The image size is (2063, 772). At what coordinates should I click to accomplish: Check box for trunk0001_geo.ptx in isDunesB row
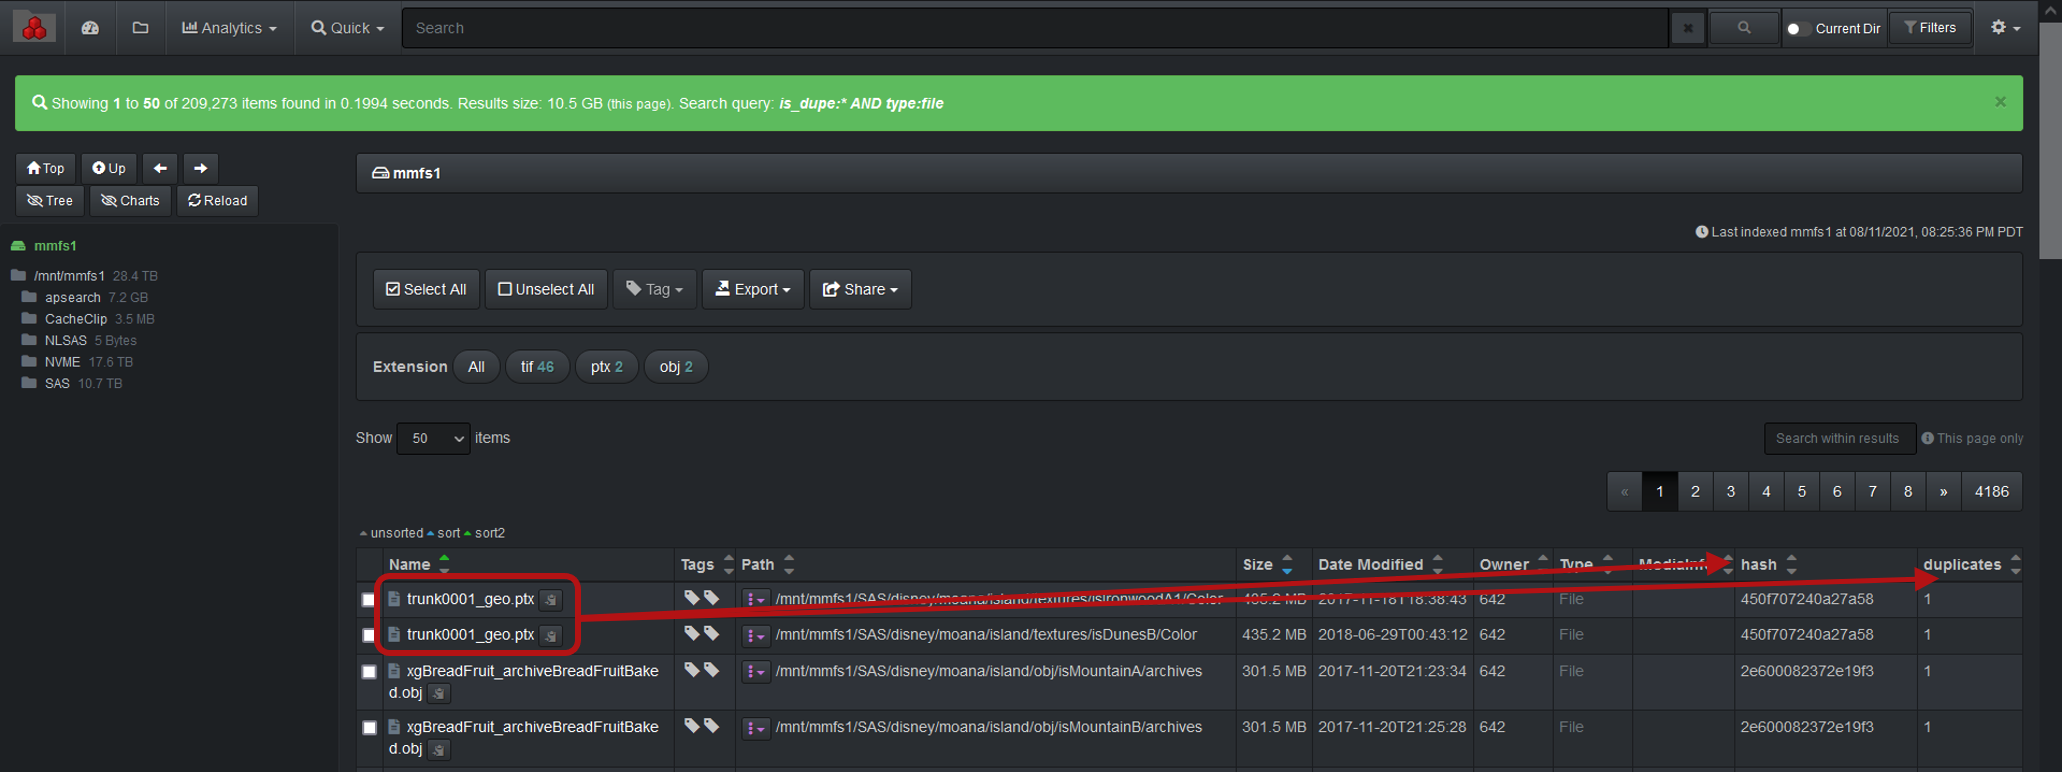pyautogui.click(x=368, y=635)
